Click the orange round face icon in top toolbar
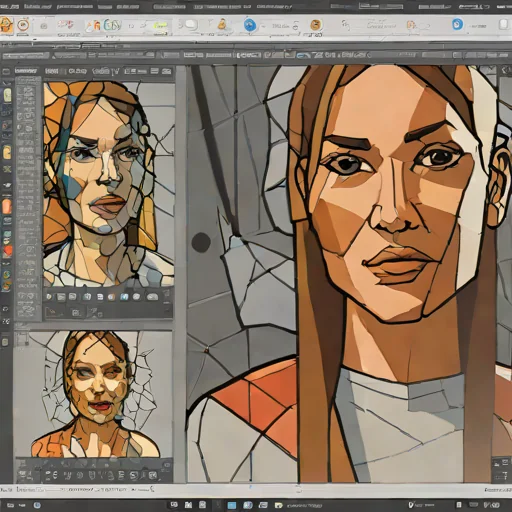This screenshot has width=512, height=512. click(315, 25)
